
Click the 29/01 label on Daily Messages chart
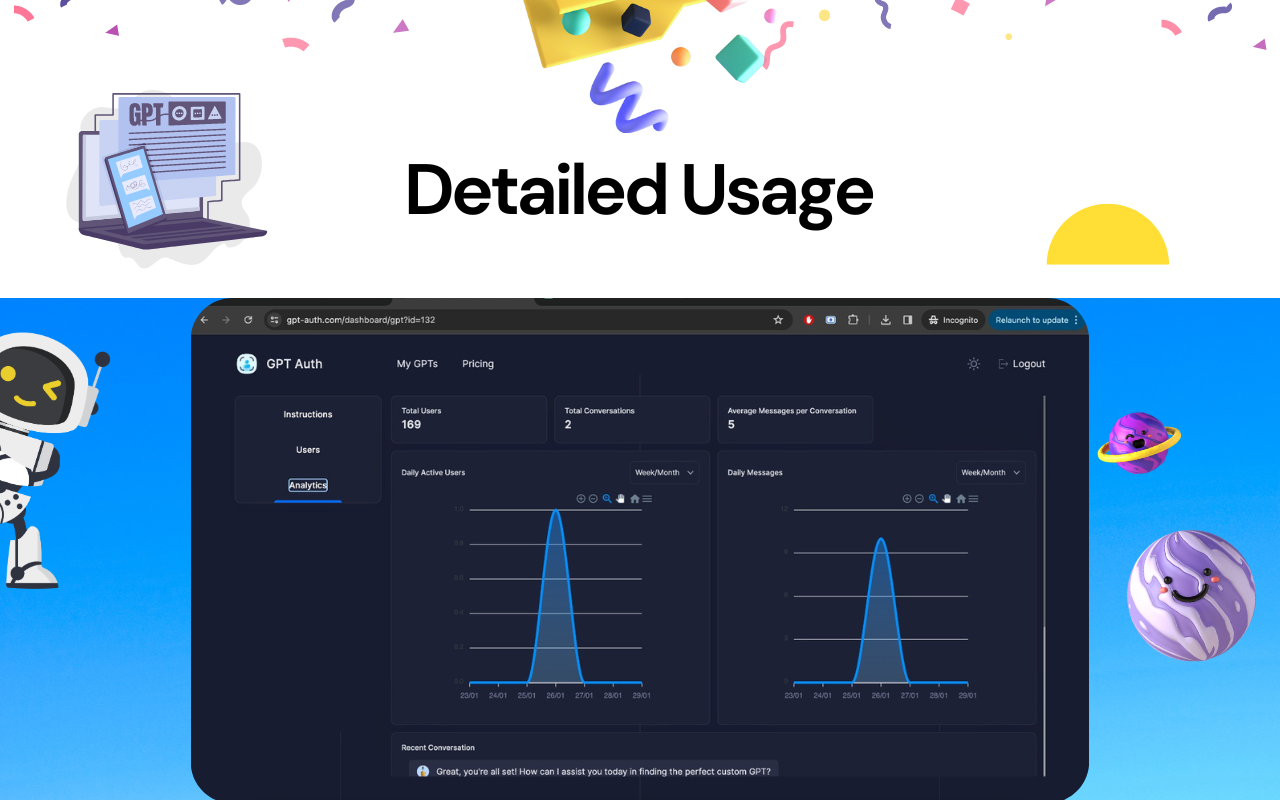tap(967, 695)
